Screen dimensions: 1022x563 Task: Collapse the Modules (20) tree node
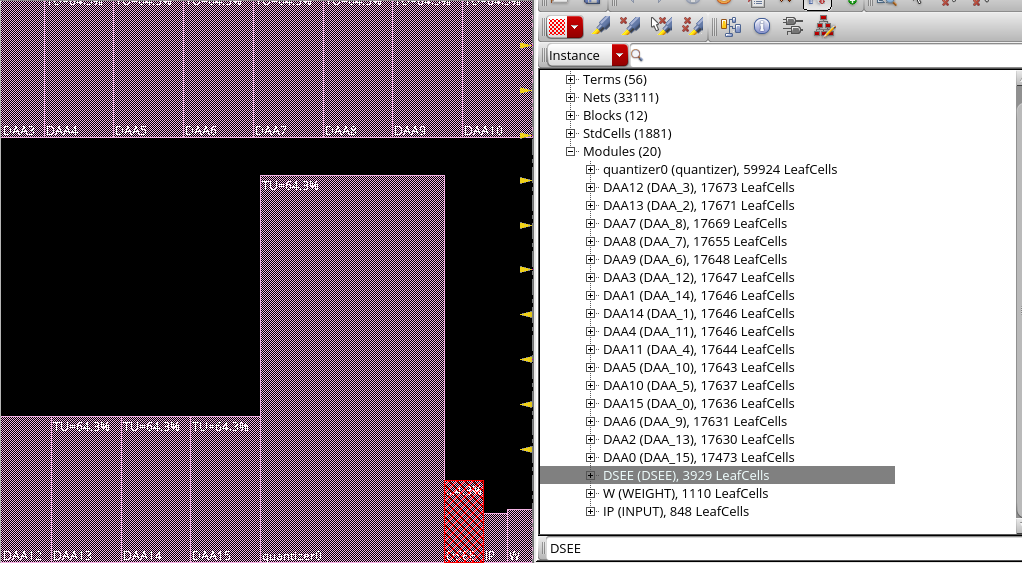(x=571, y=152)
